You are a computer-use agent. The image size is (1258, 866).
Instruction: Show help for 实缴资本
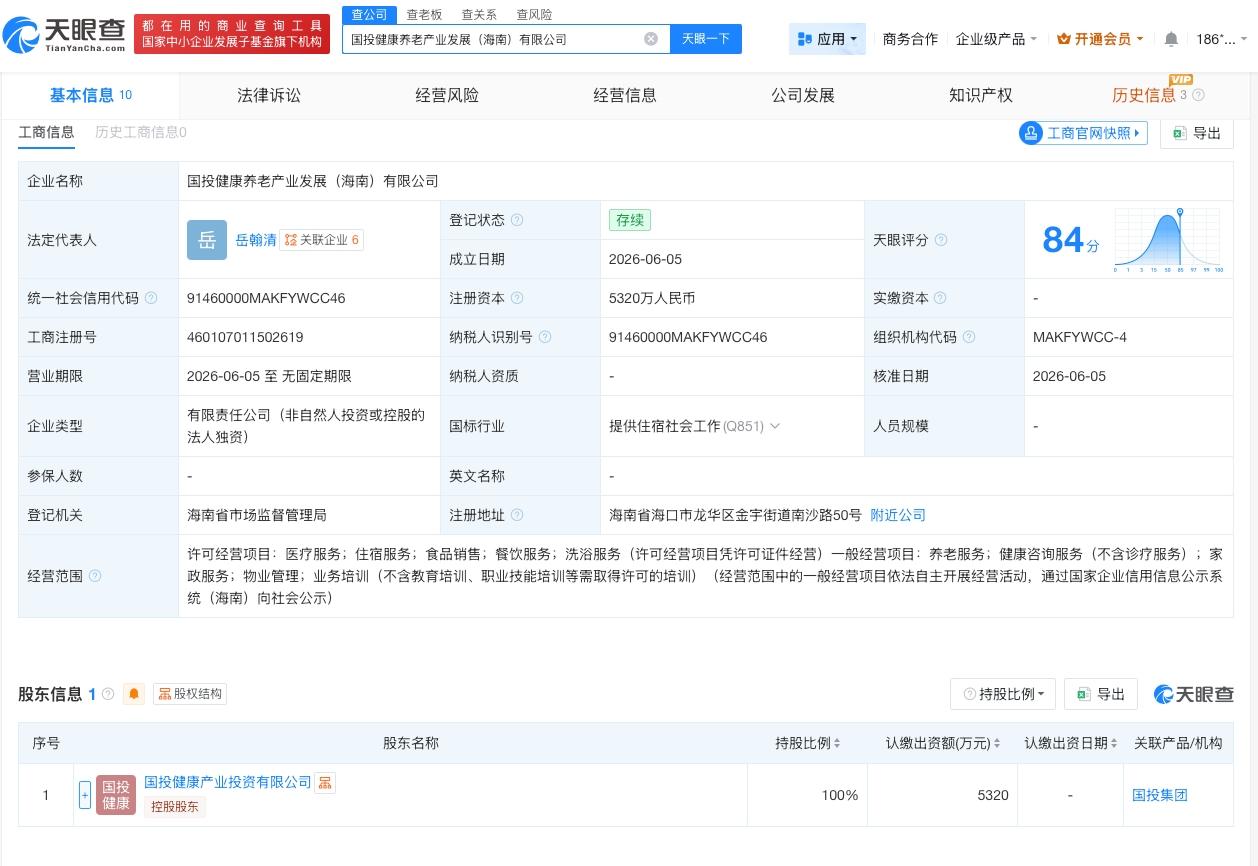pyautogui.click(x=941, y=298)
